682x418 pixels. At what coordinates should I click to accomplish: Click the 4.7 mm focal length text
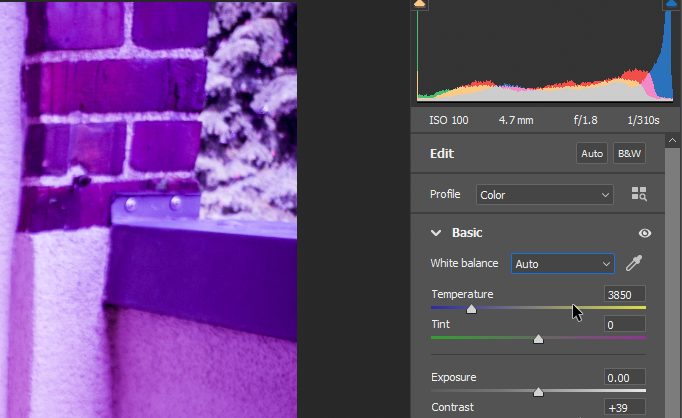pos(516,120)
